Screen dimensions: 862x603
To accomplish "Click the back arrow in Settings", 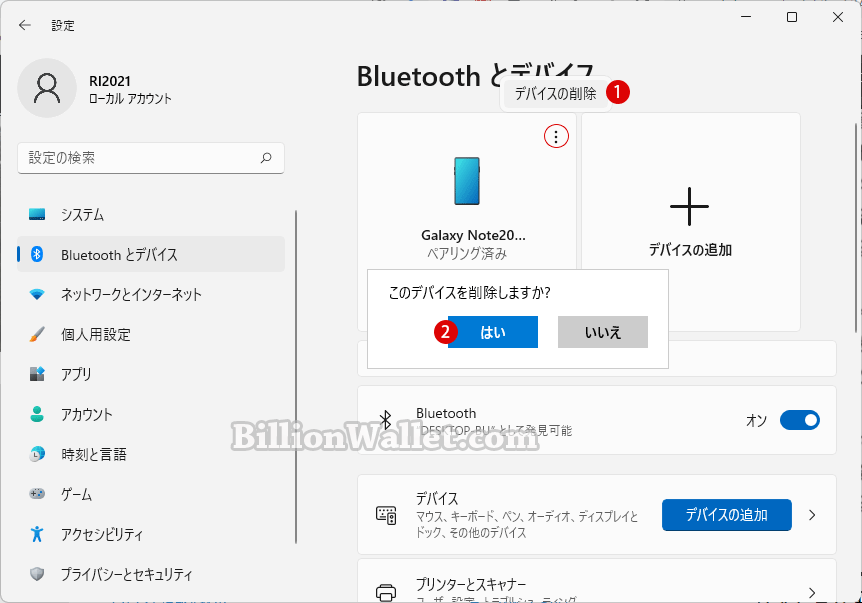I will point(25,25).
